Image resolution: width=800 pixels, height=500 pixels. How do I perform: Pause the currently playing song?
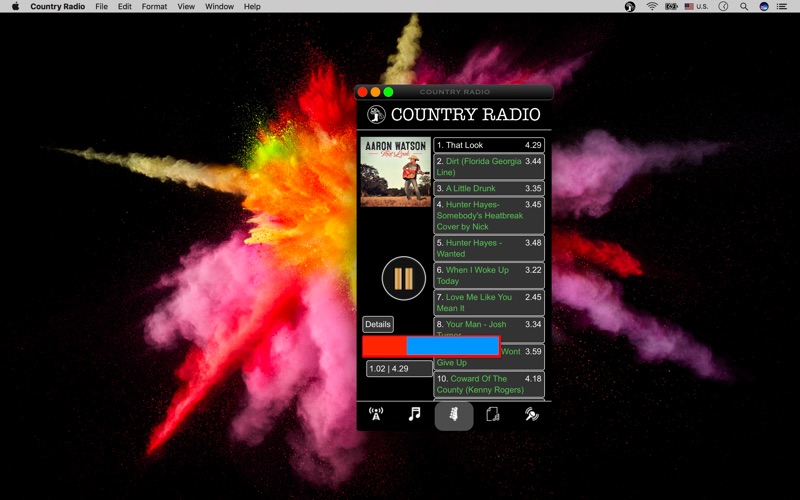tap(404, 279)
